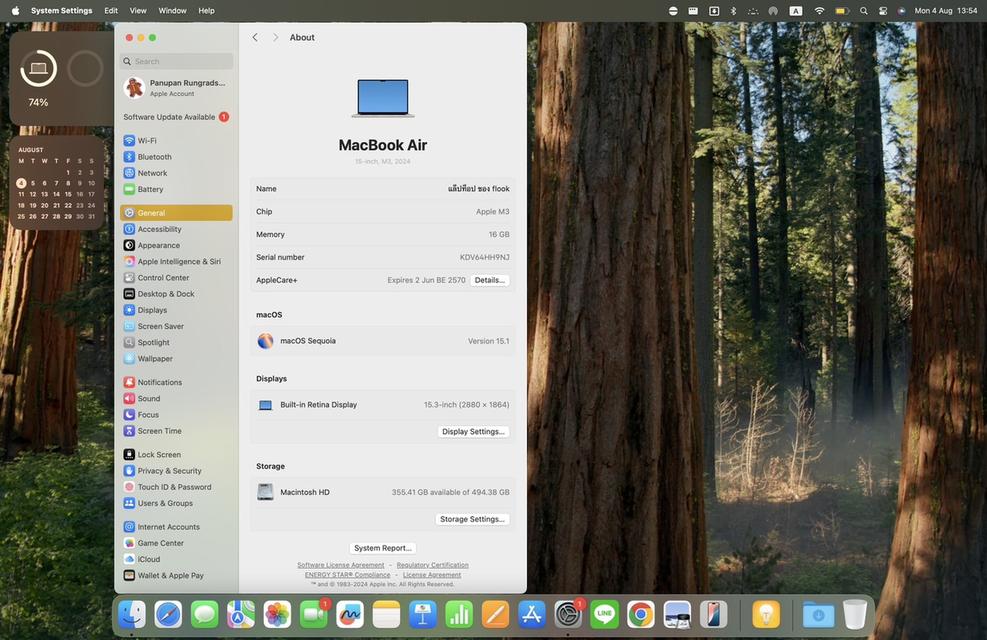987x640 pixels.
Task: Open Spotlight settings in sidebar
Action: pos(176,342)
